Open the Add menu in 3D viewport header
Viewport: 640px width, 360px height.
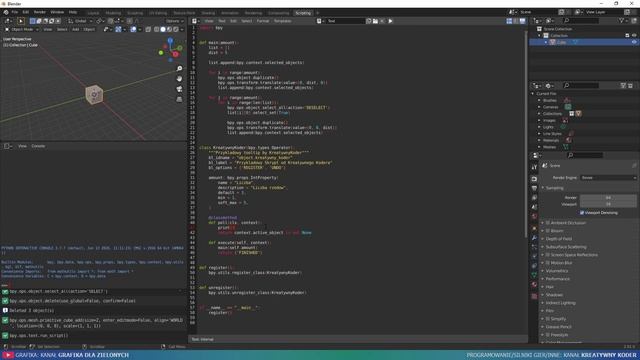click(x=76, y=29)
